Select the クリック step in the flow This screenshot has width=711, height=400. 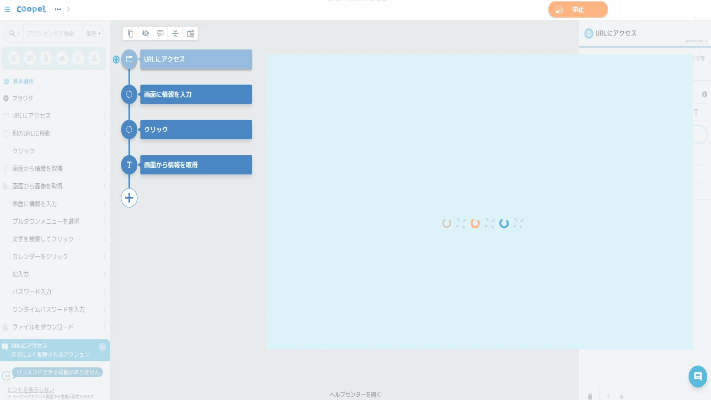coord(196,130)
